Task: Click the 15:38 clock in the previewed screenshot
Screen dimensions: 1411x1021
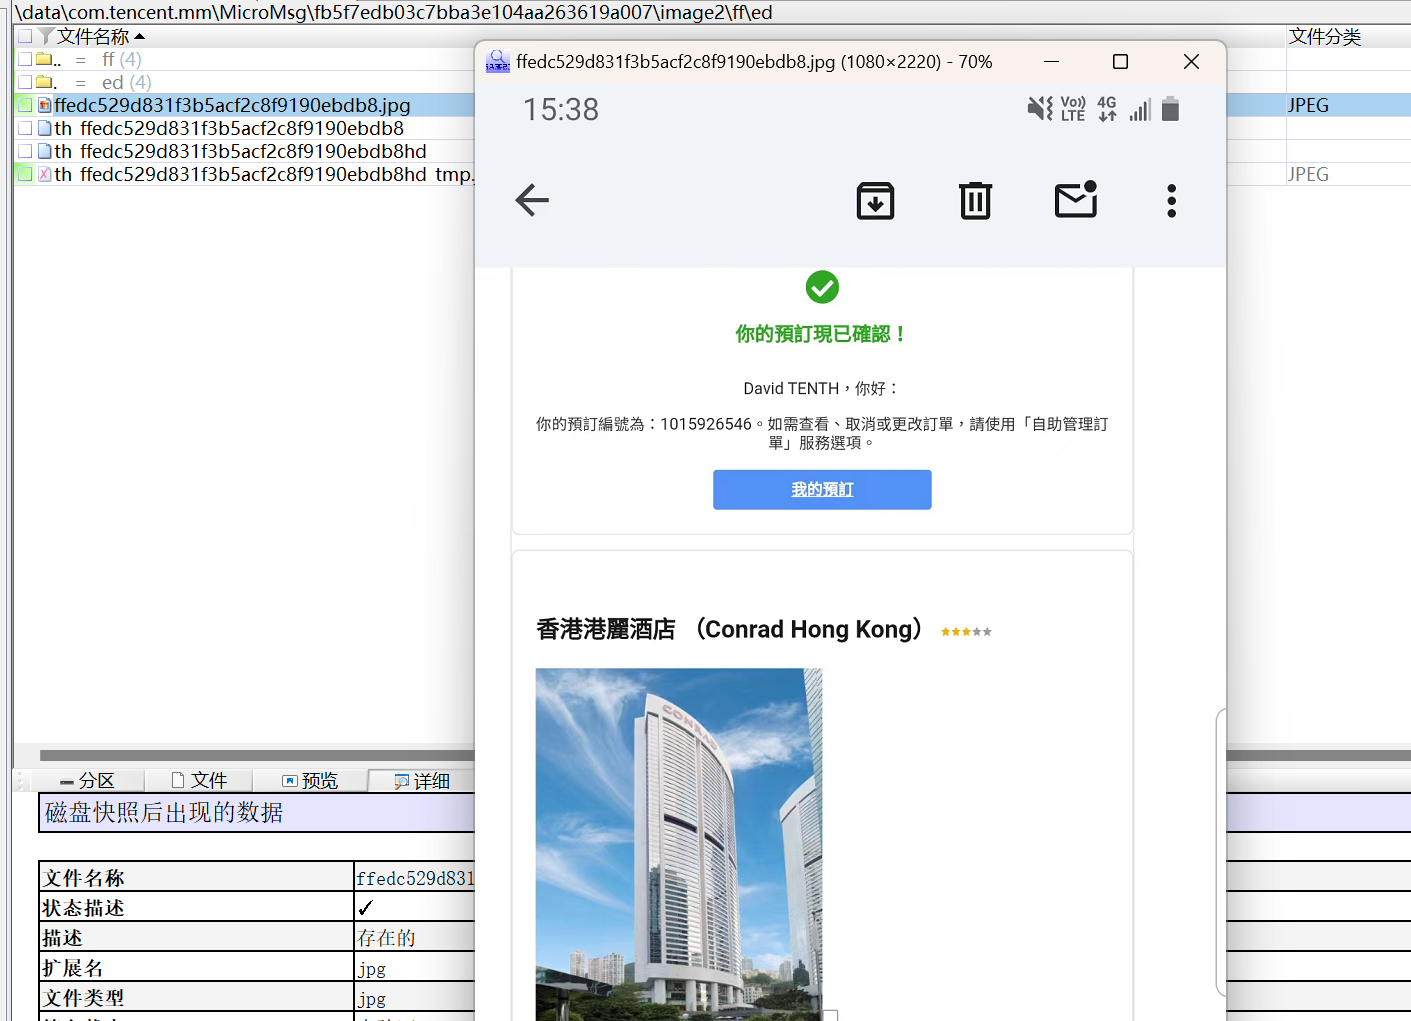Action: tap(561, 109)
